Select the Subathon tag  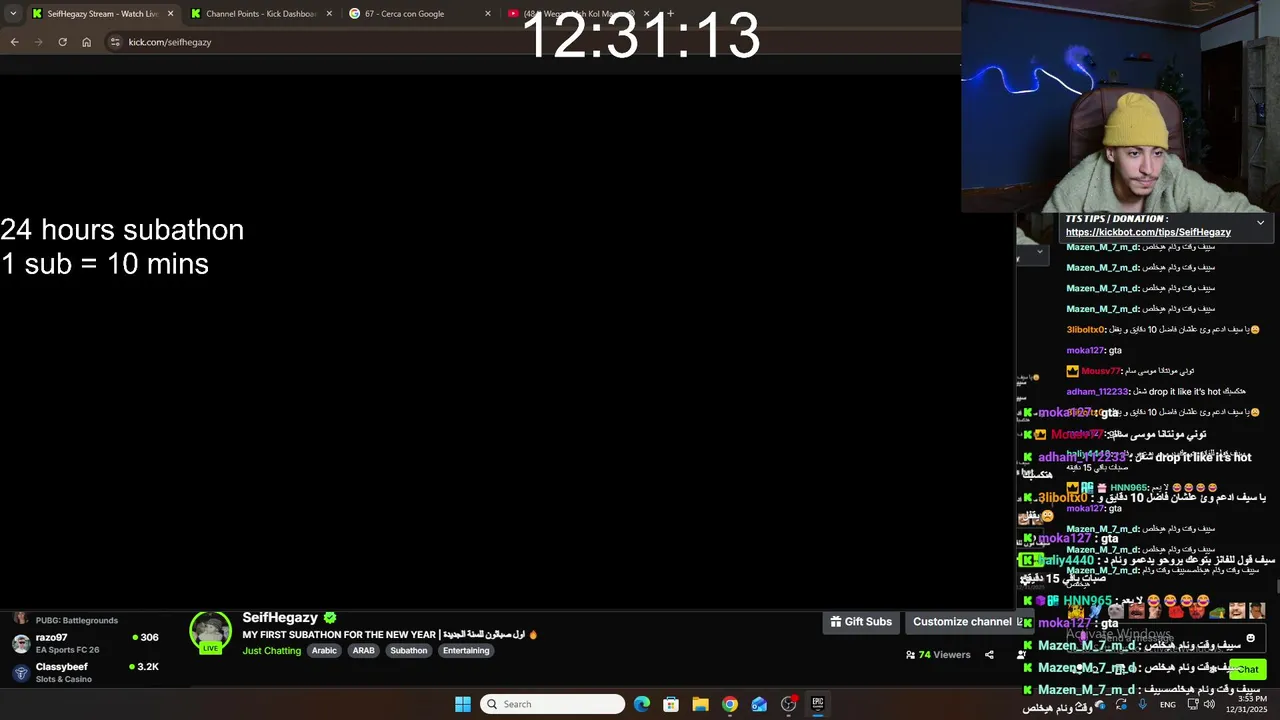pos(408,651)
